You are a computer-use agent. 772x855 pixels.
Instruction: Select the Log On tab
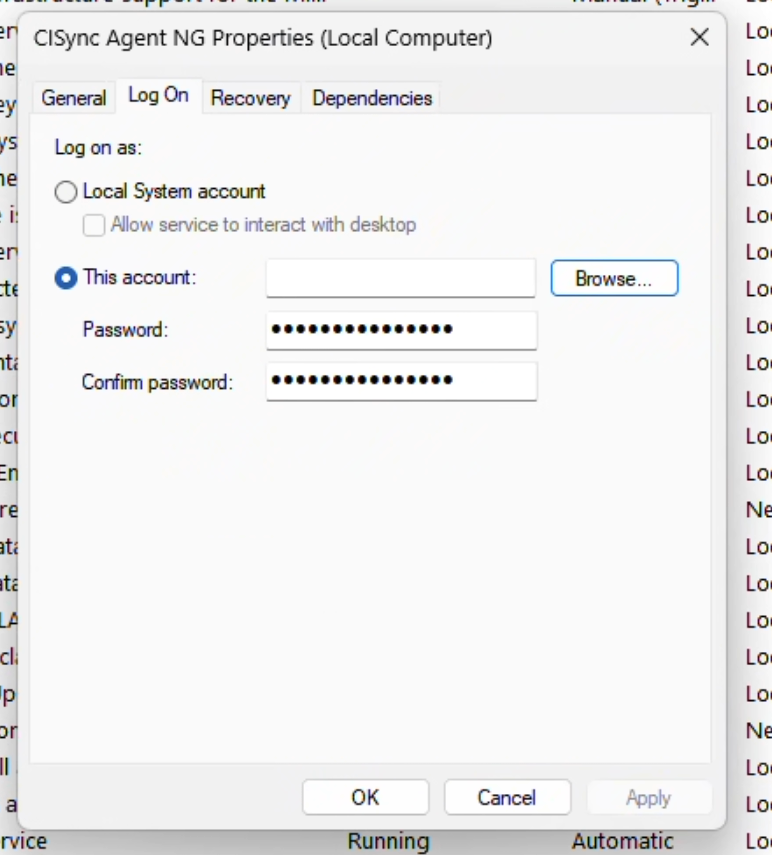pyautogui.click(x=159, y=95)
